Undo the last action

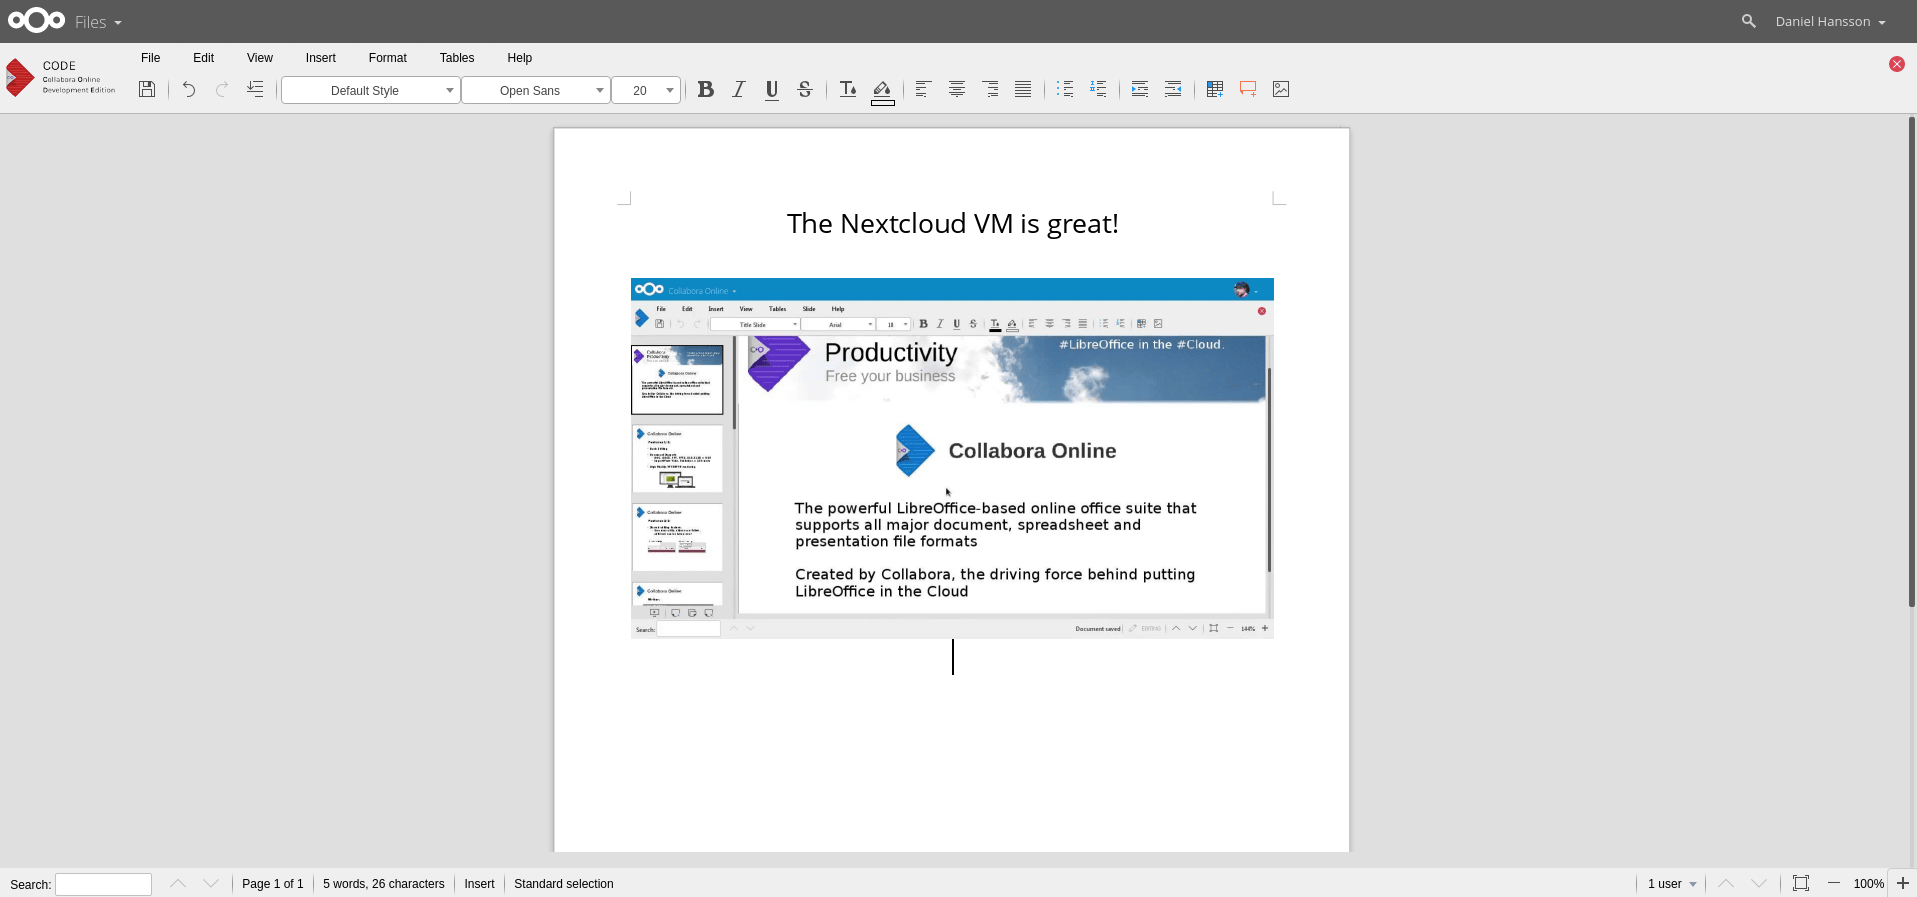click(189, 89)
